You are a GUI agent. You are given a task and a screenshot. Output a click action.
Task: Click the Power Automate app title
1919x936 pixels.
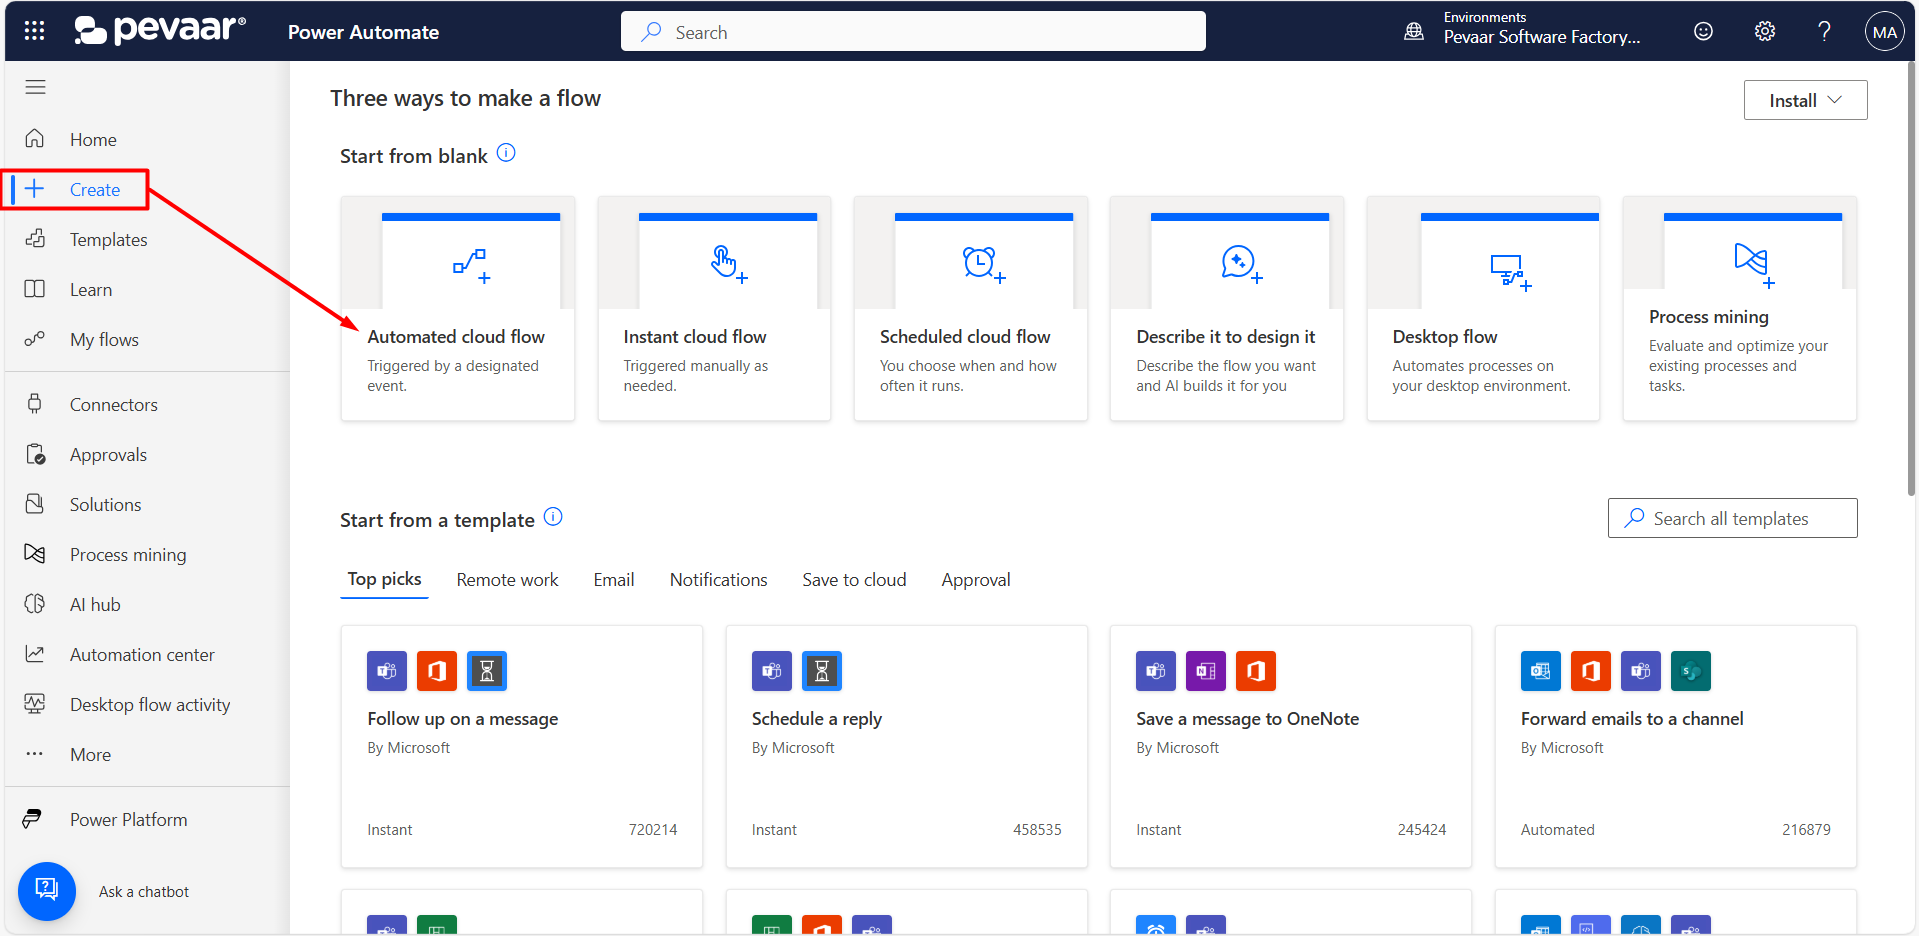coord(363,32)
